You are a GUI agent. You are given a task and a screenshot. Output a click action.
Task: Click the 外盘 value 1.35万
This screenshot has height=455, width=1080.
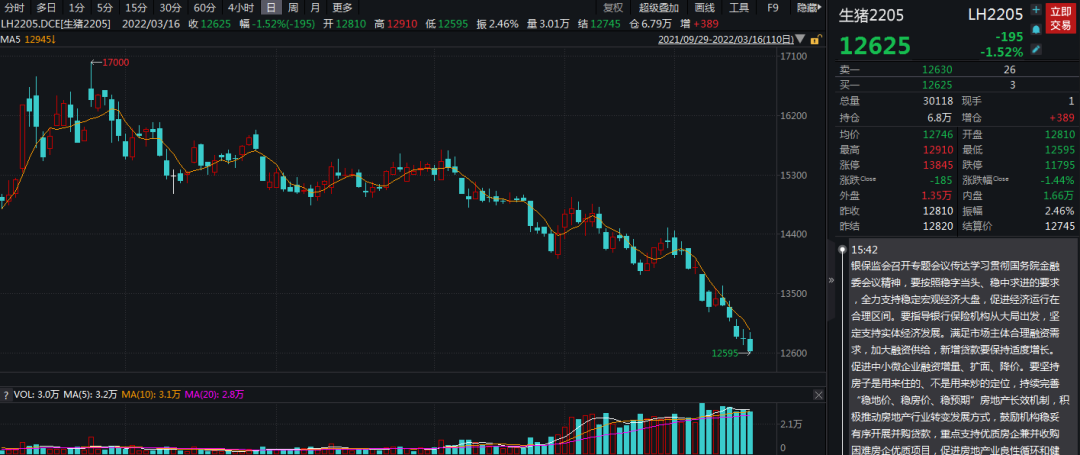[x=938, y=197]
